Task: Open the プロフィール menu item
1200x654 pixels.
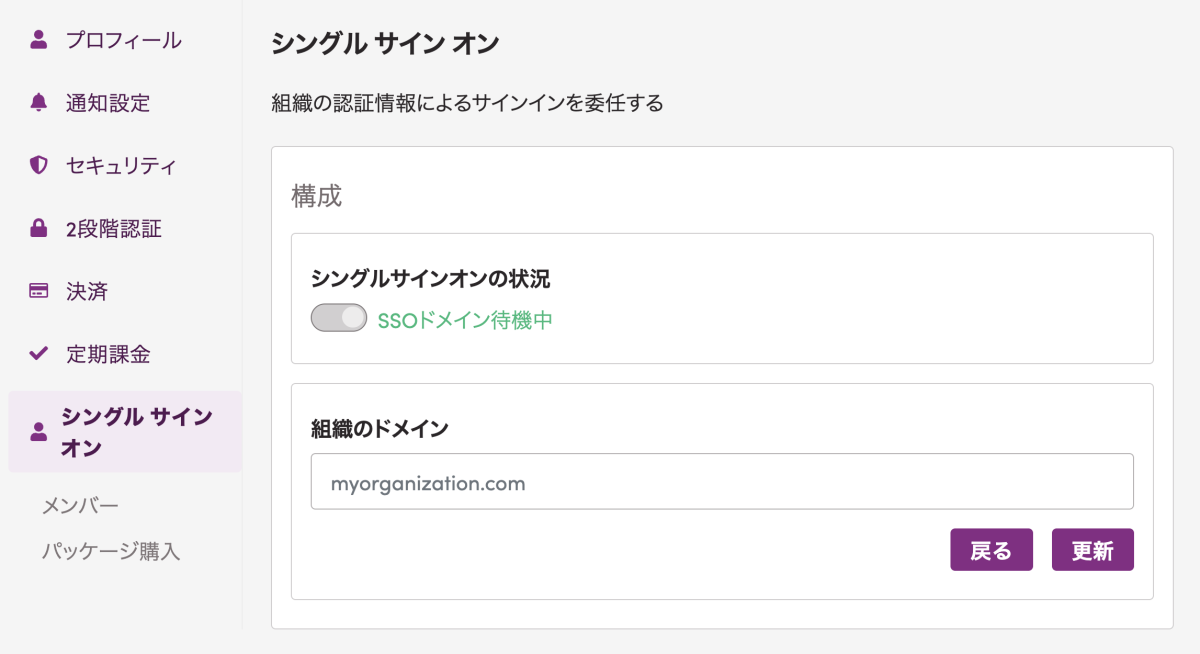Action: point(123,40)
